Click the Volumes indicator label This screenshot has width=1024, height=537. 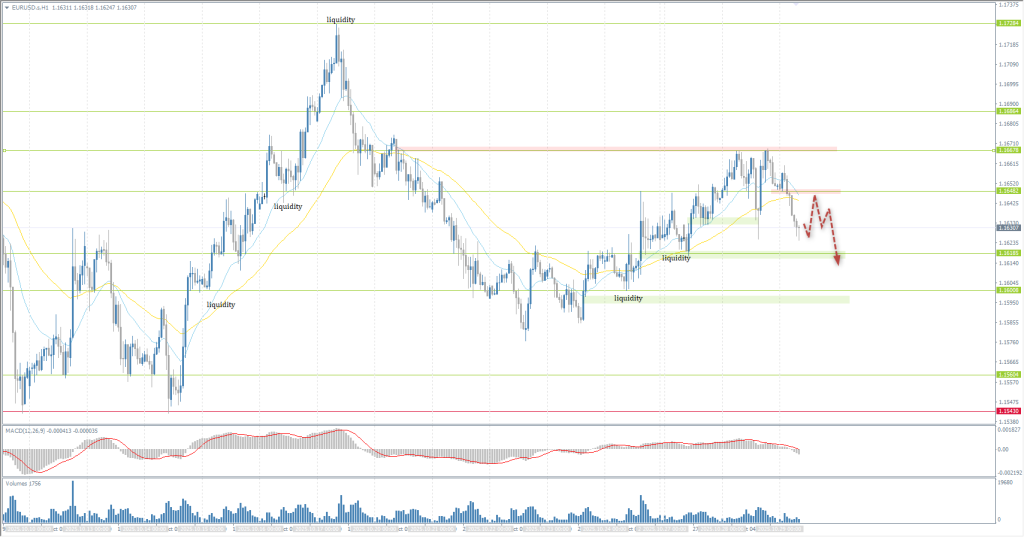pos(20,482)
